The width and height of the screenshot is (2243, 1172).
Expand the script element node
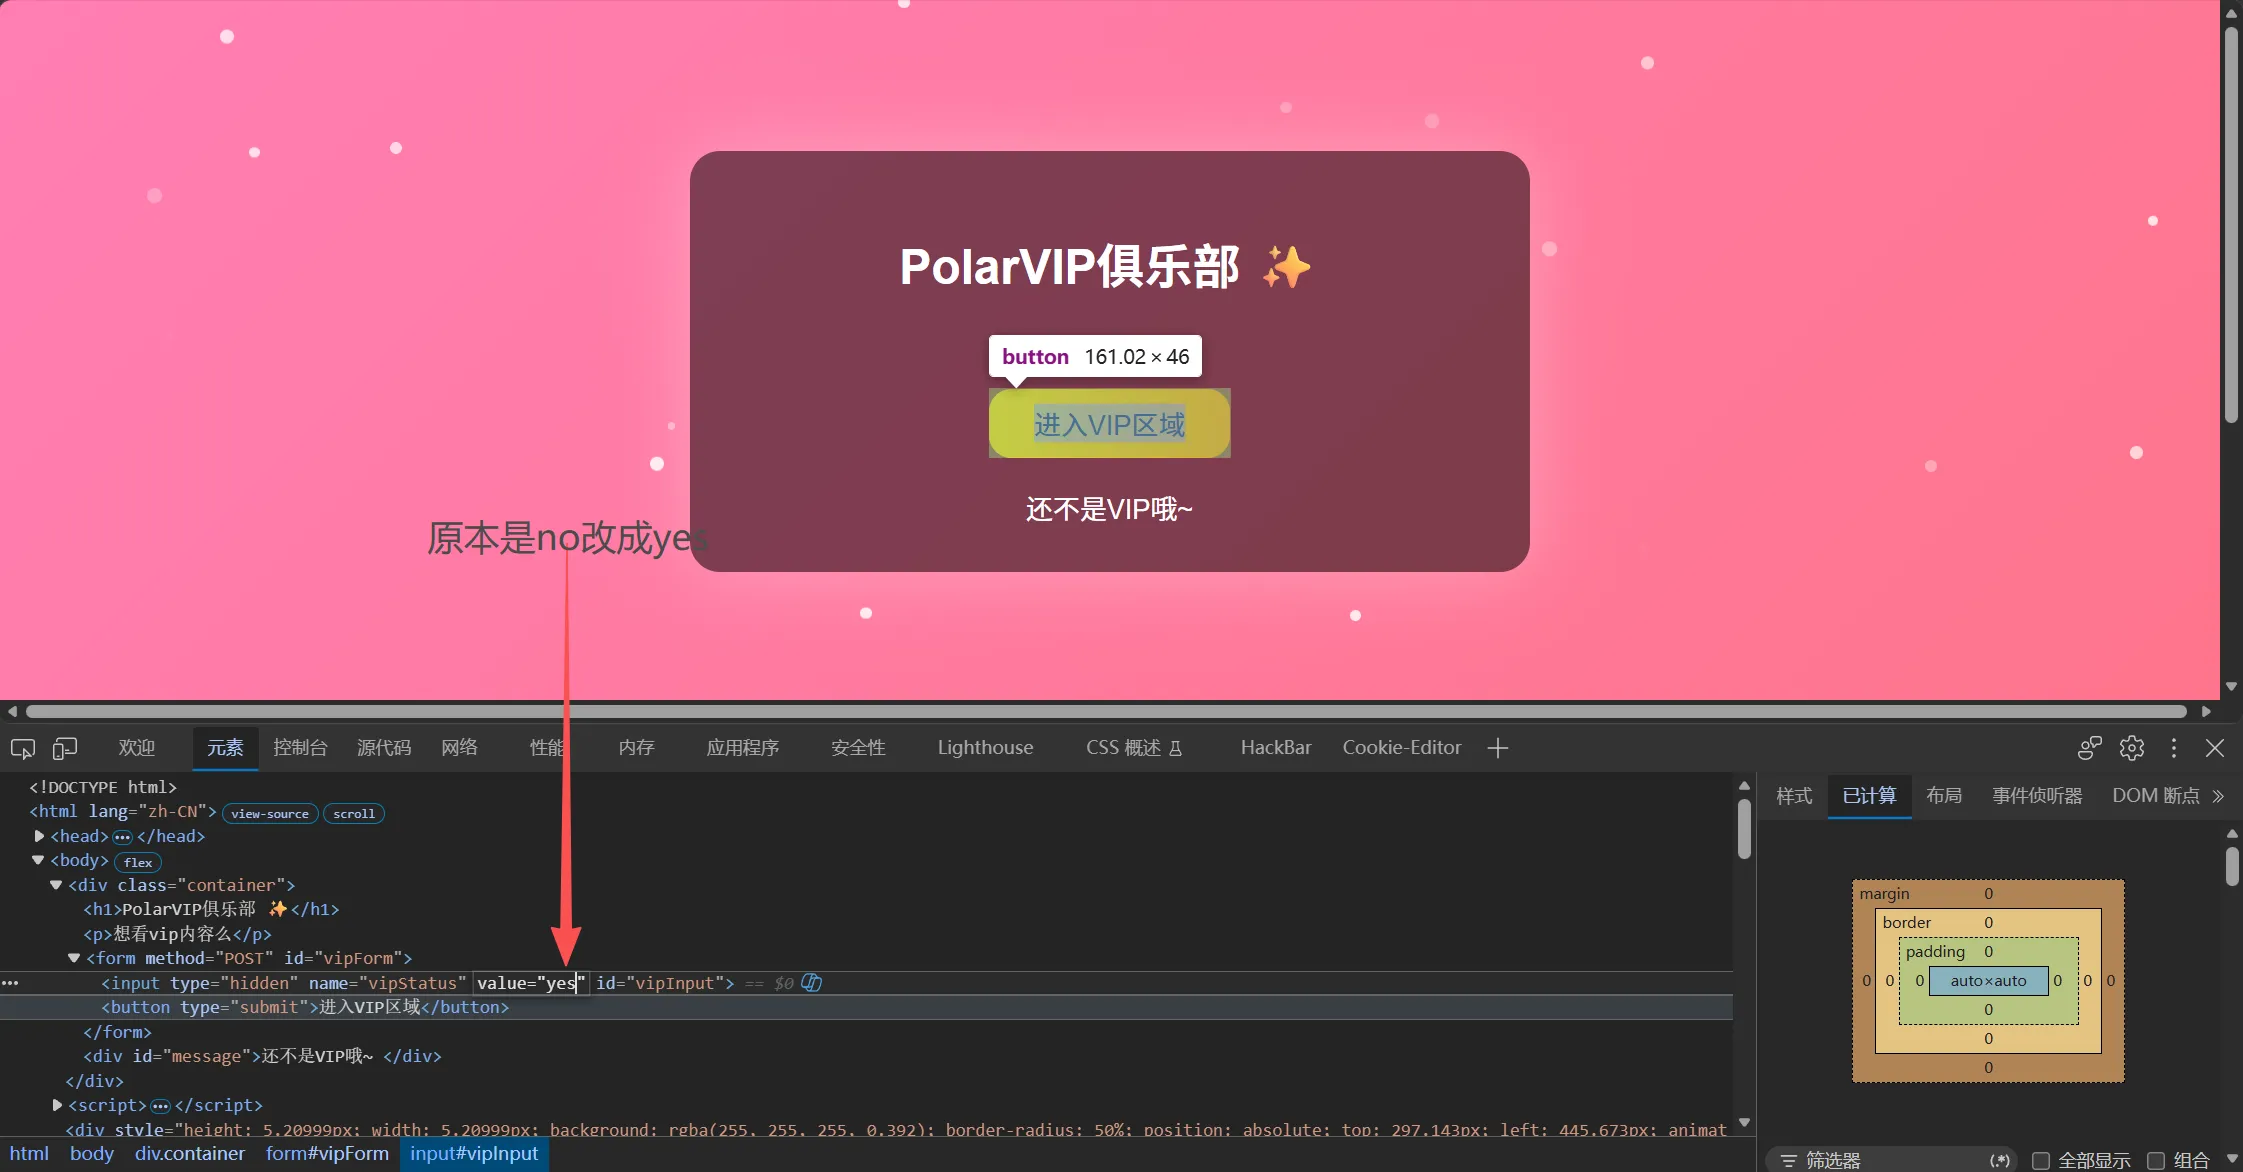coord(57,1105)
